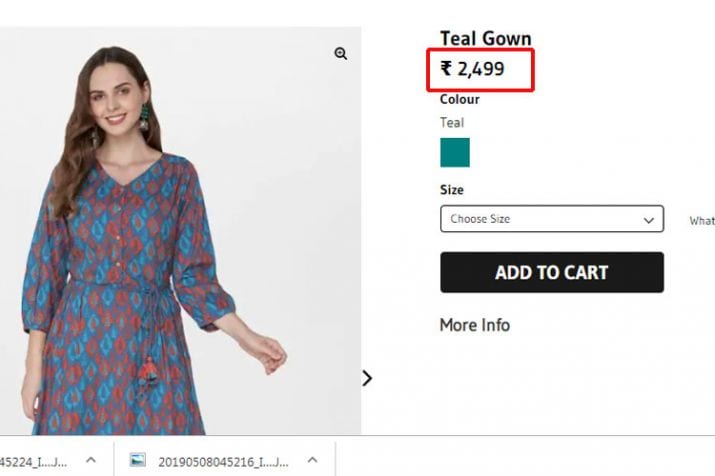This screenshot has width=715, height=476.
Task: Click the size dropdown arrow
Action: coord(649,219)
